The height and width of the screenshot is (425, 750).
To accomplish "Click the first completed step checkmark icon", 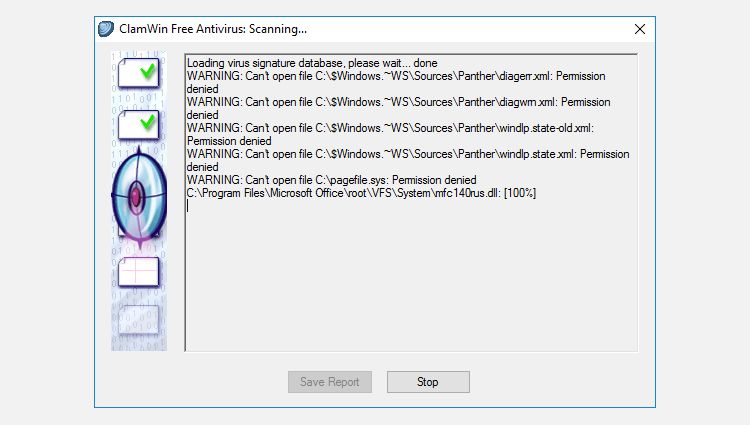I will pyautogui.click(x=139, y=73).
